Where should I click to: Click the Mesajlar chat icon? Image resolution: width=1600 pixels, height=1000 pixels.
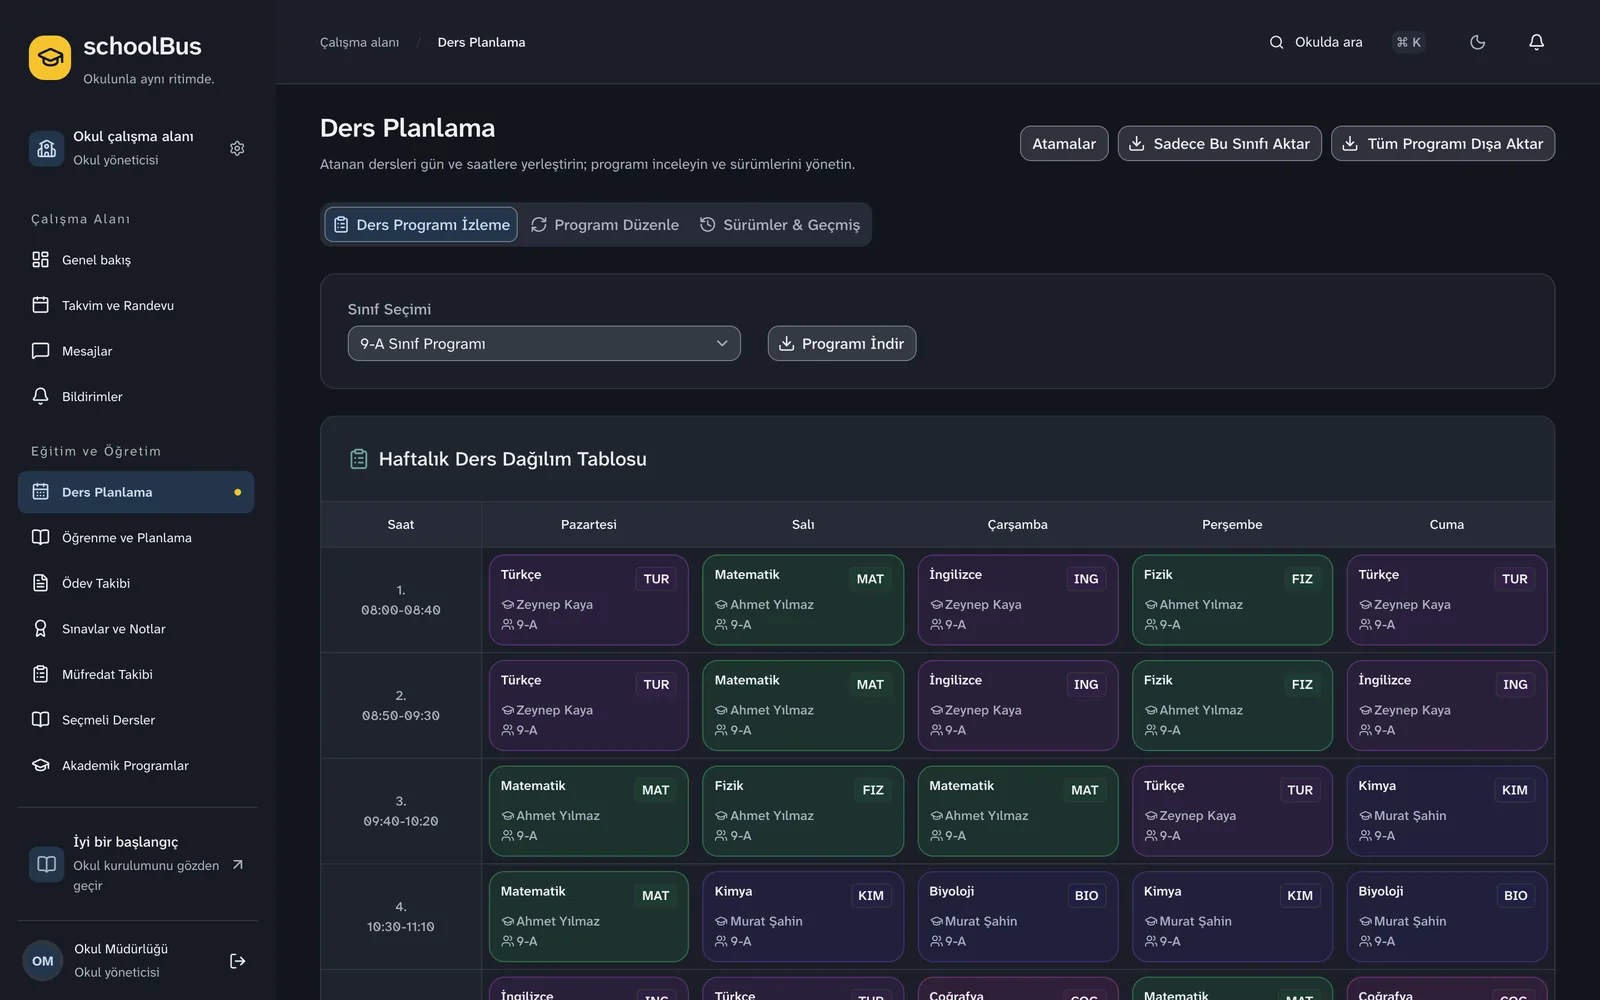point(41,351)
